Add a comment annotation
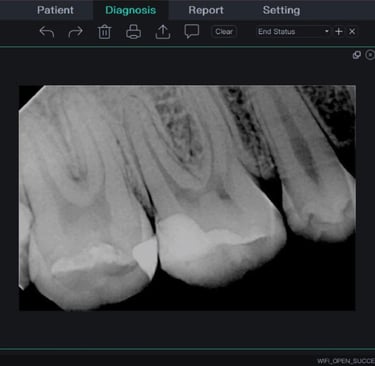Image resolution: width=375 pixels, height=366 pixels. 192,32
